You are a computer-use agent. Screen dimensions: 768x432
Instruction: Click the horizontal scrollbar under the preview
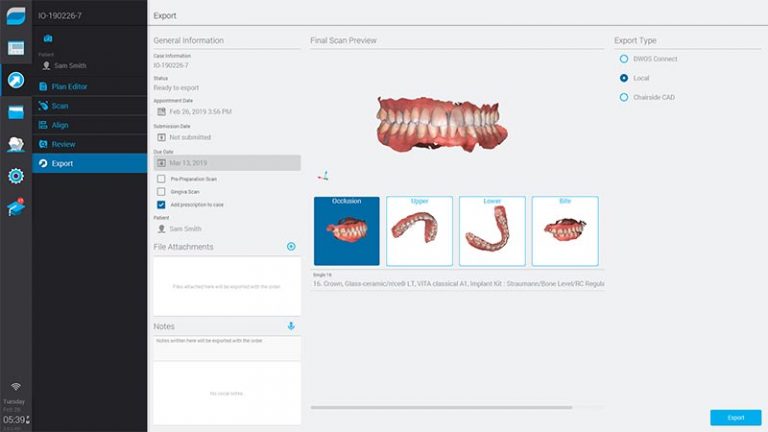(x=441, y=407)
